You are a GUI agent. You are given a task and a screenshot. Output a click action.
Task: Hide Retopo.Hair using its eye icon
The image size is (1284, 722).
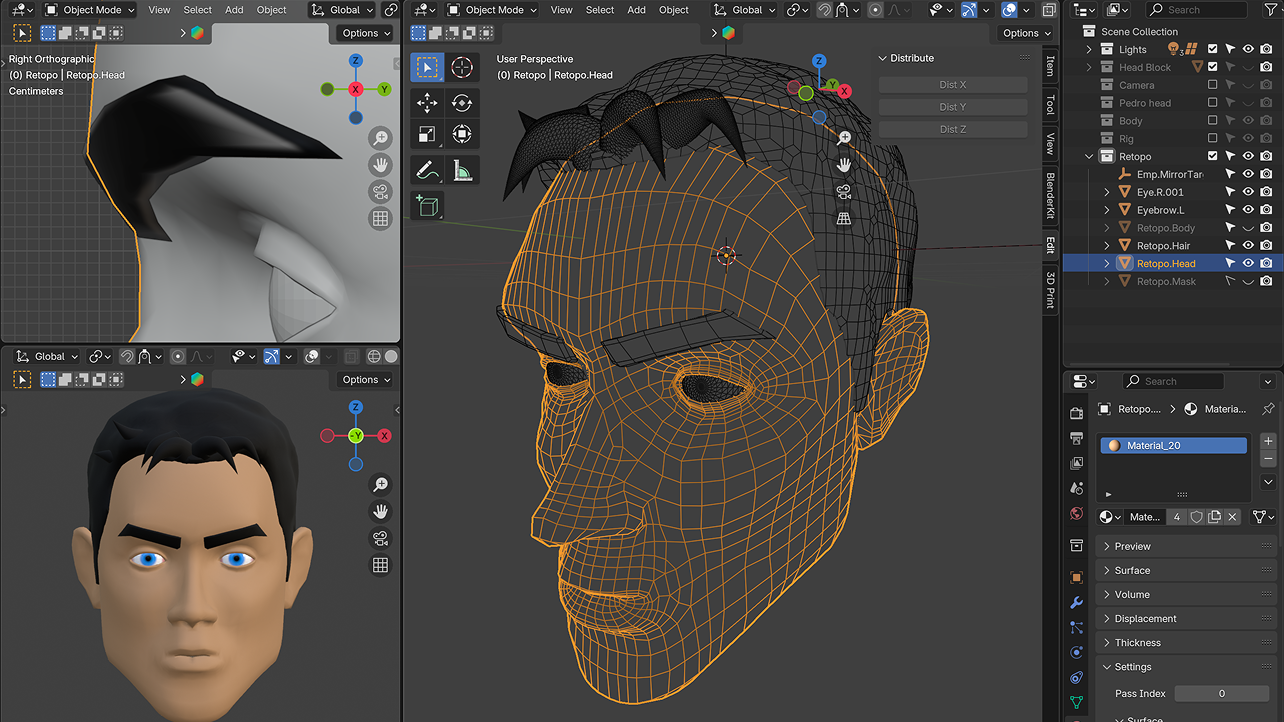click(1248, 245)
